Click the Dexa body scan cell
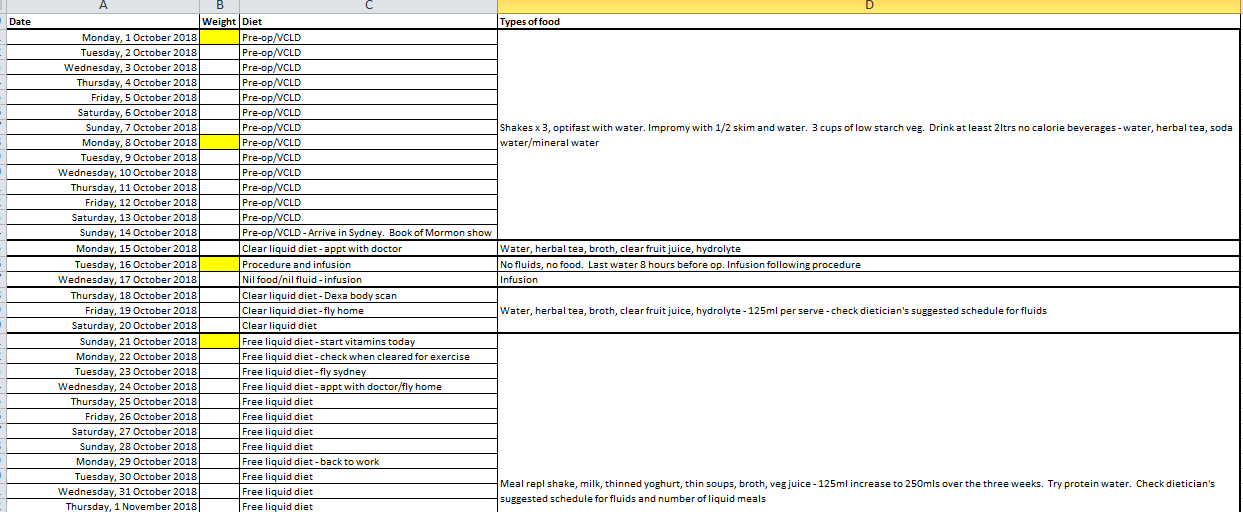Image resolution: width=1243 pixels, height=512 pixels. 368,295
